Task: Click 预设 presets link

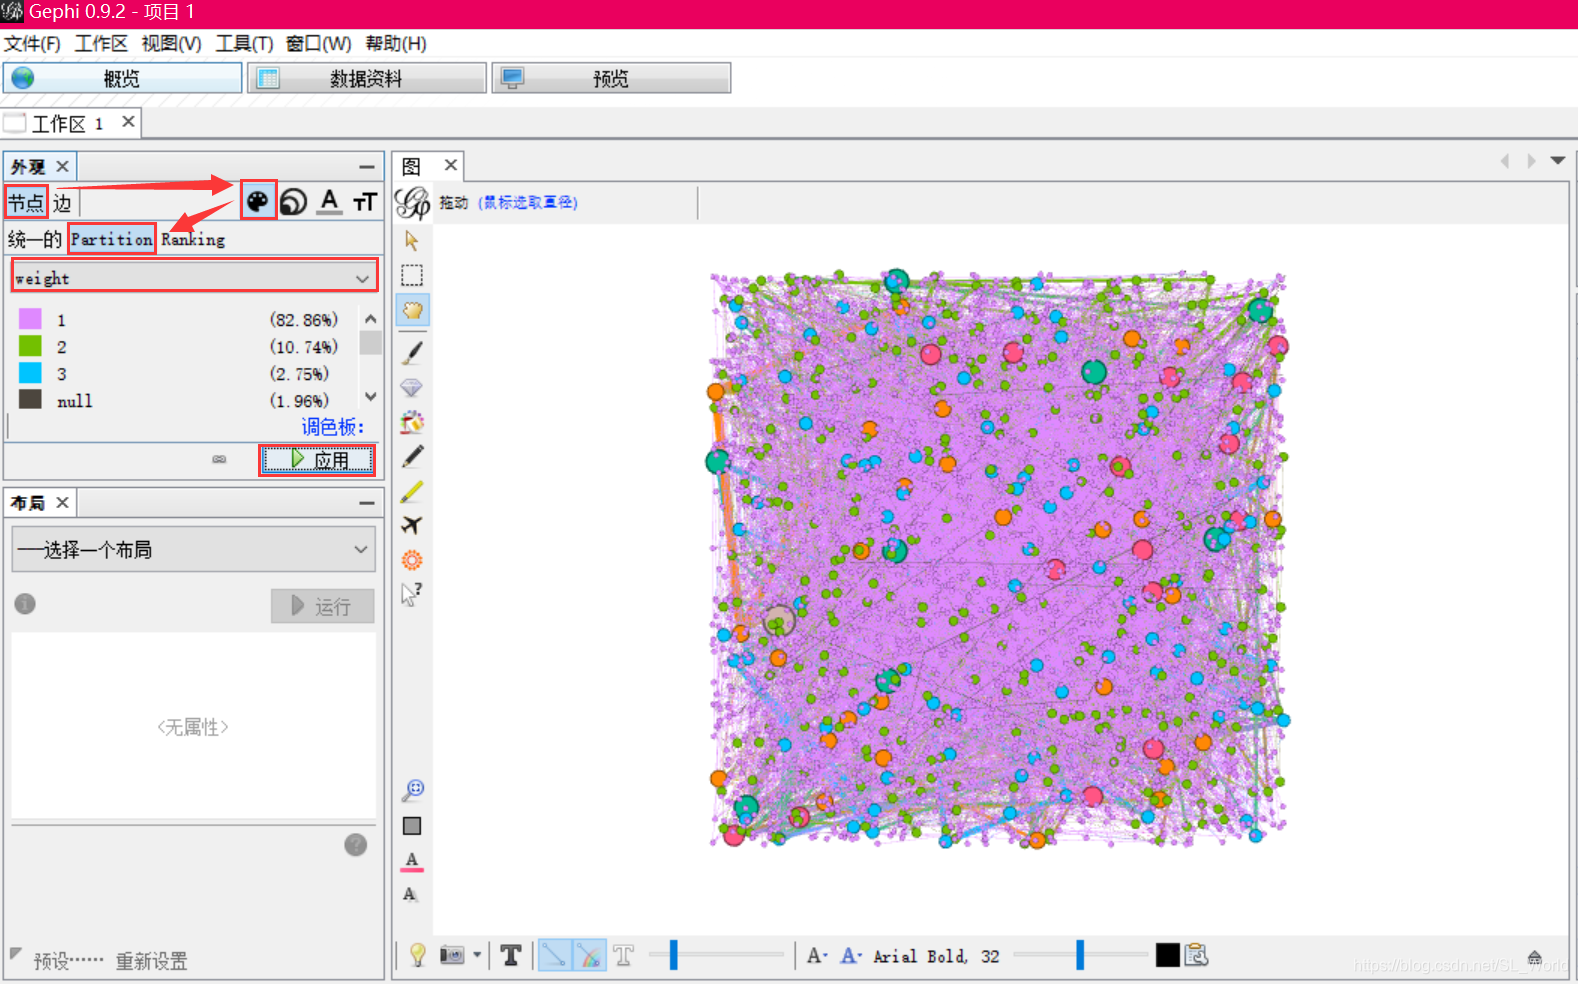Action: [68, 961]
